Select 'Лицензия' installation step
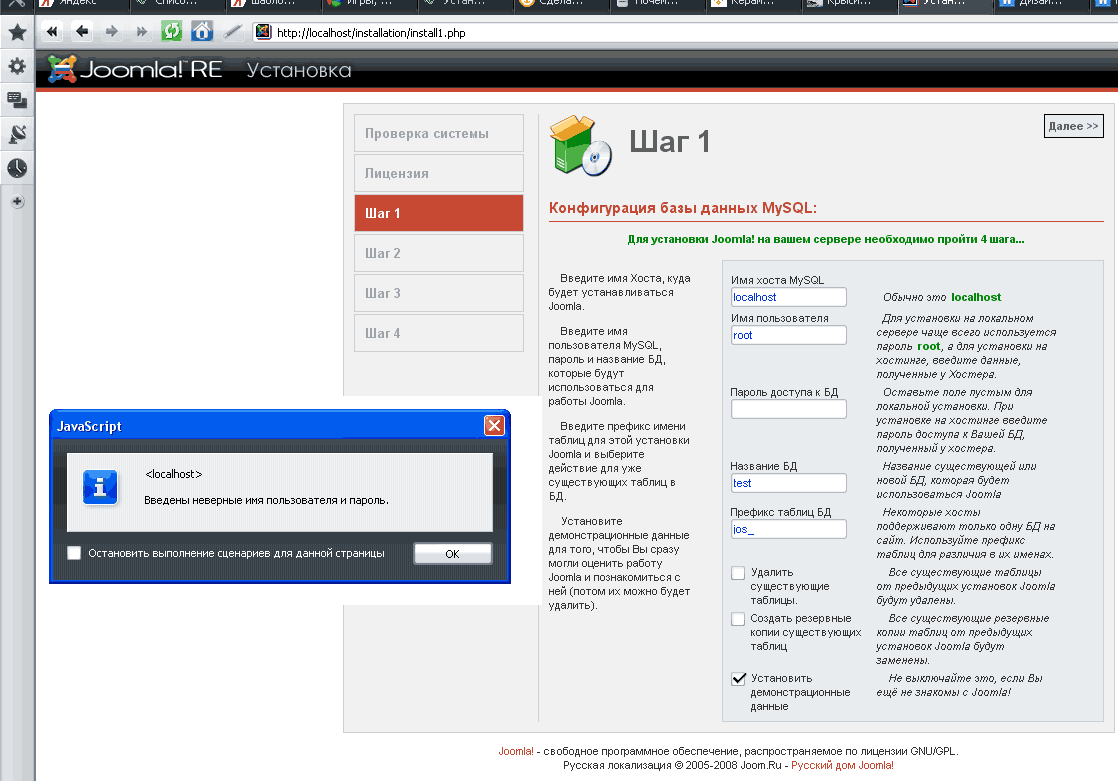The height and width of the screenshot is (781, 1118). [x=439, y=173]
